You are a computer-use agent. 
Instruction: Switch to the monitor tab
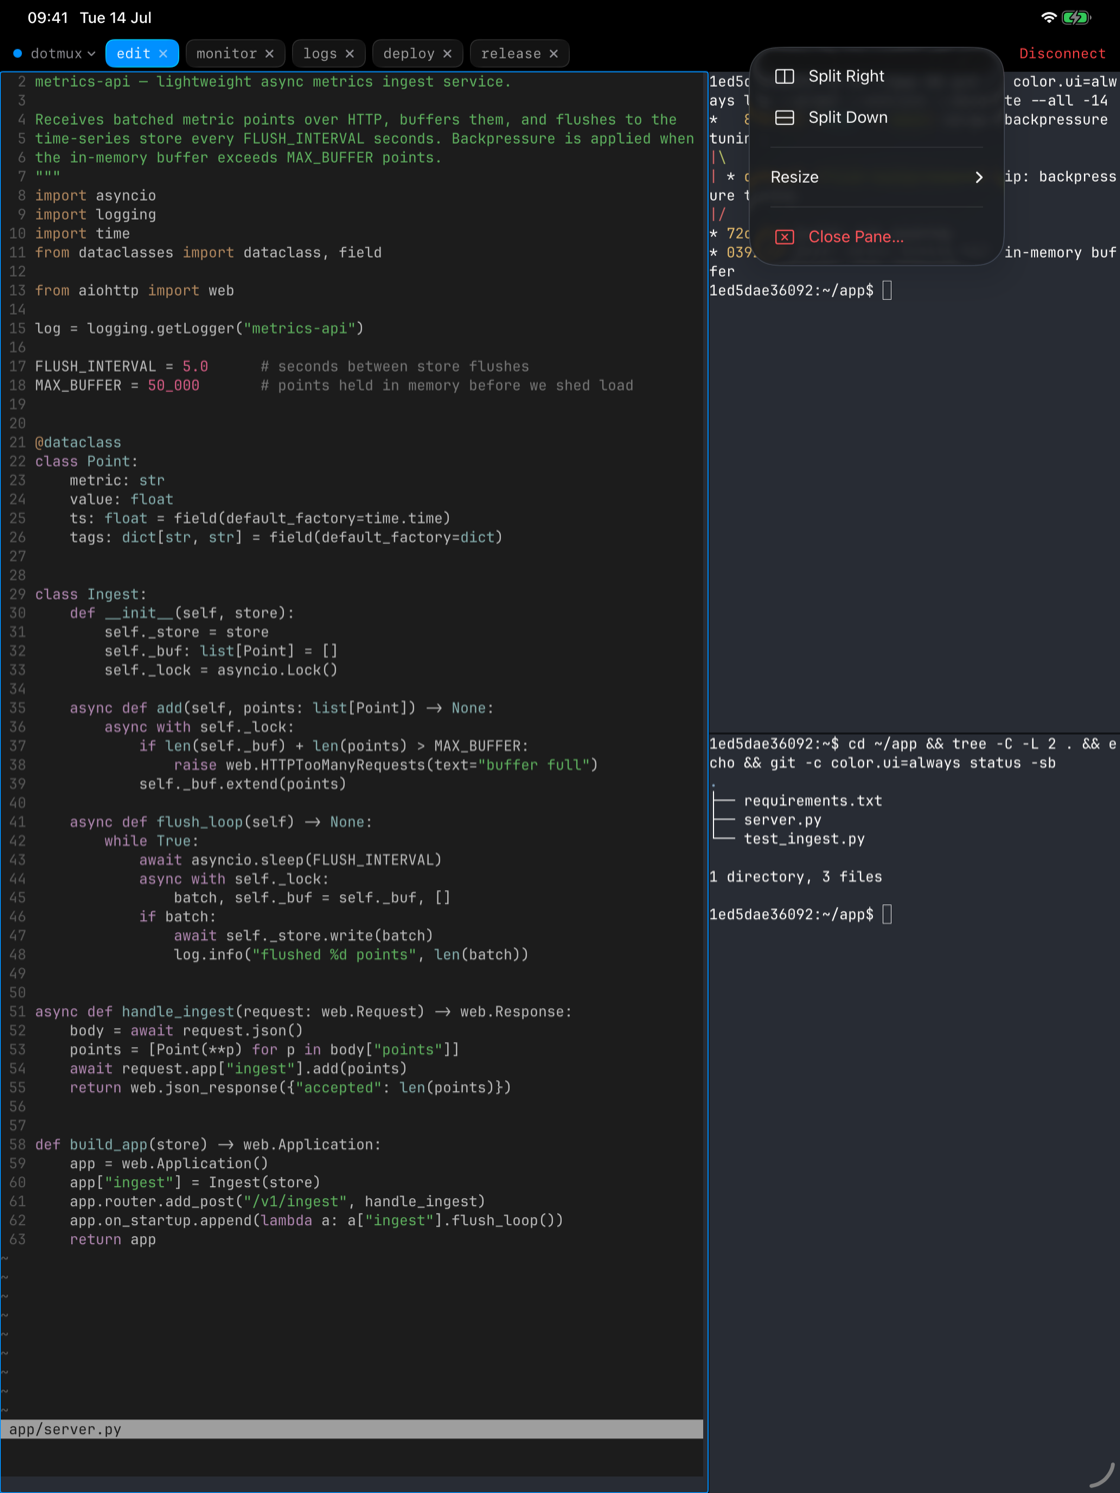[x=226, y=53]
